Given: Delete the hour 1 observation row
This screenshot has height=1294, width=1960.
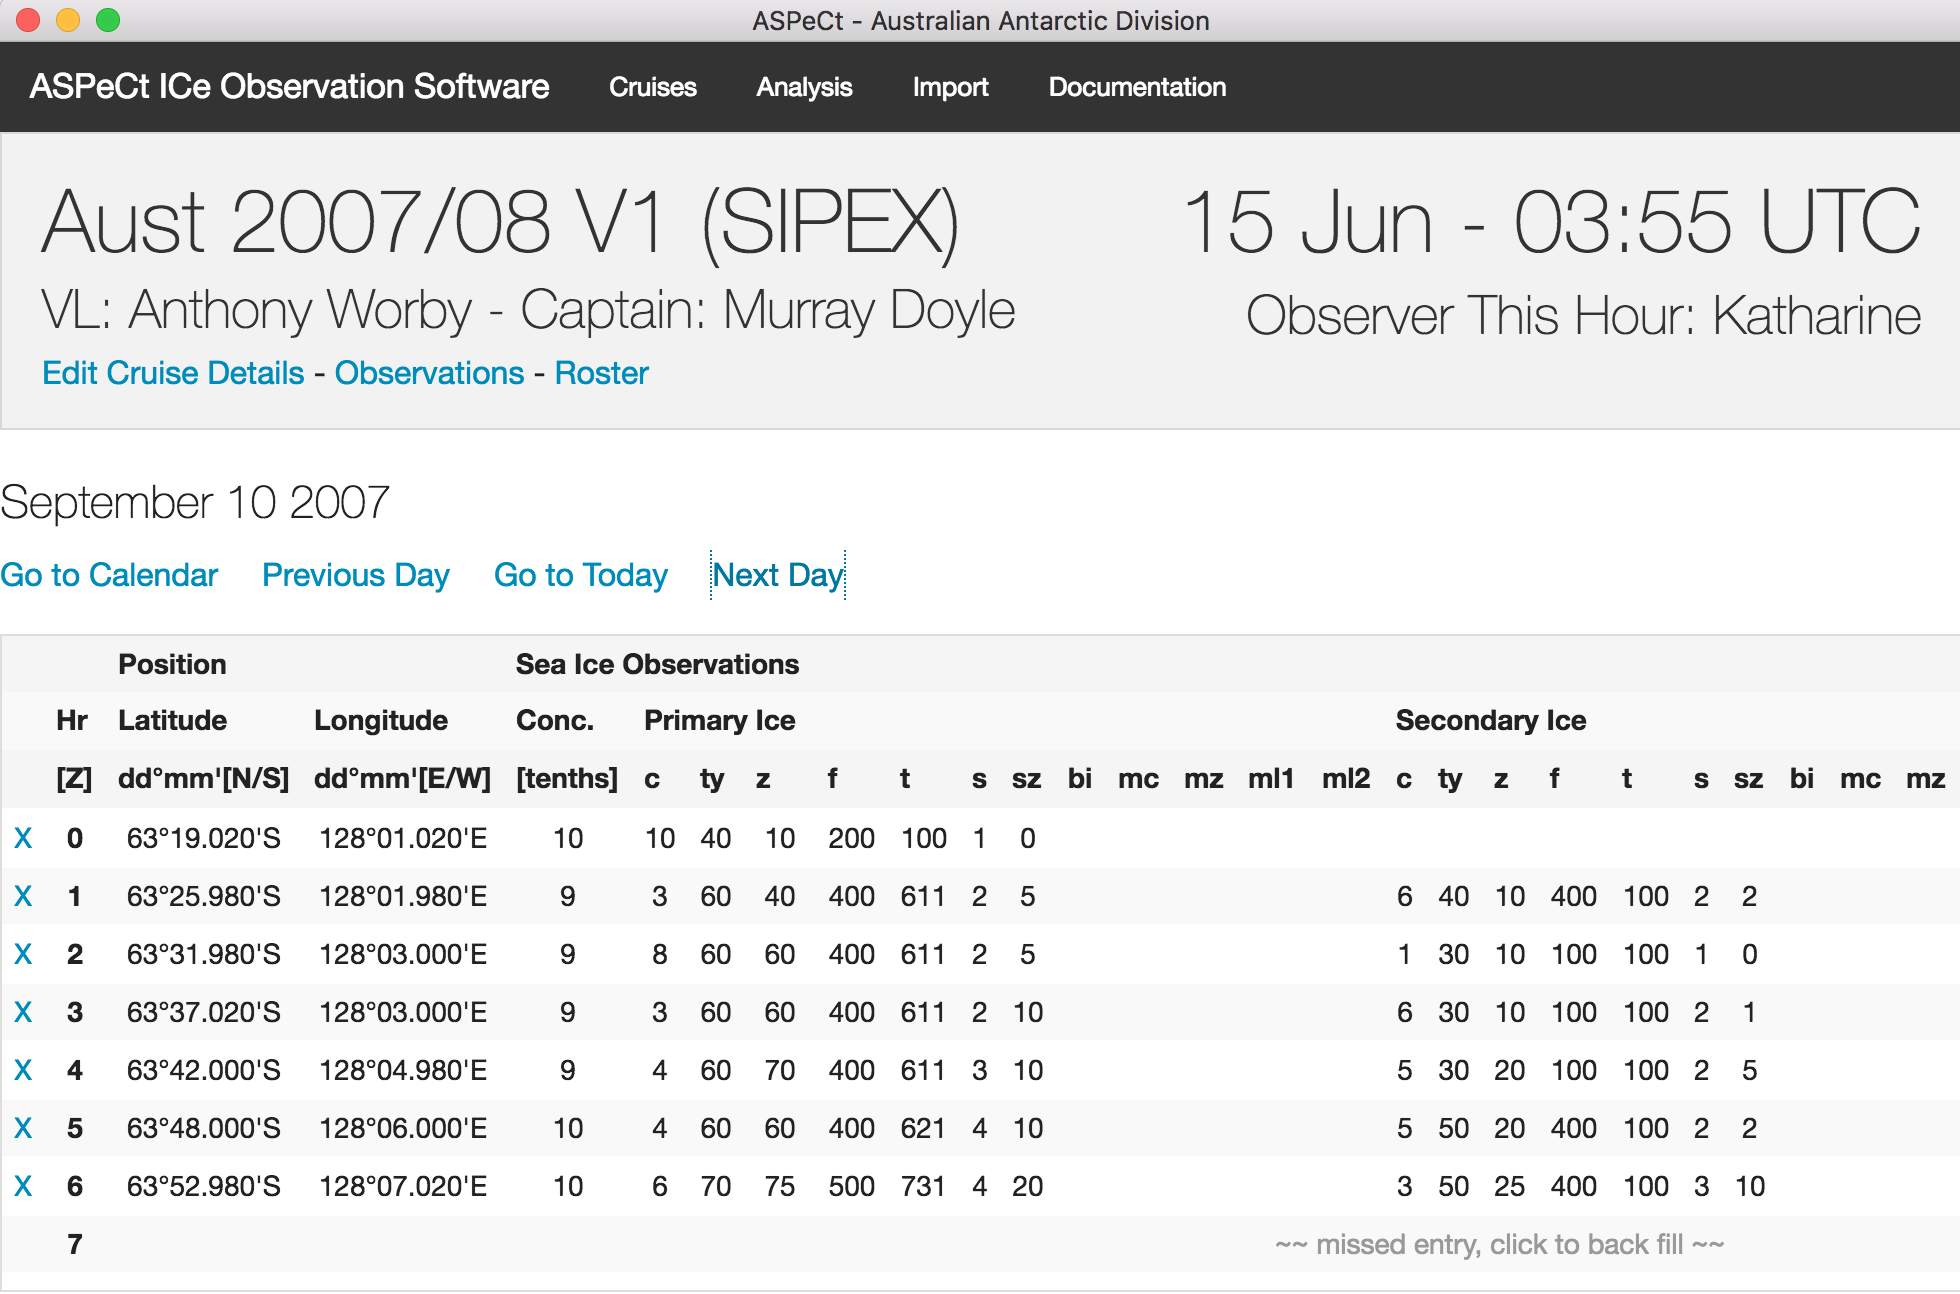Looking at the screenshot, I should click(23, 896).
